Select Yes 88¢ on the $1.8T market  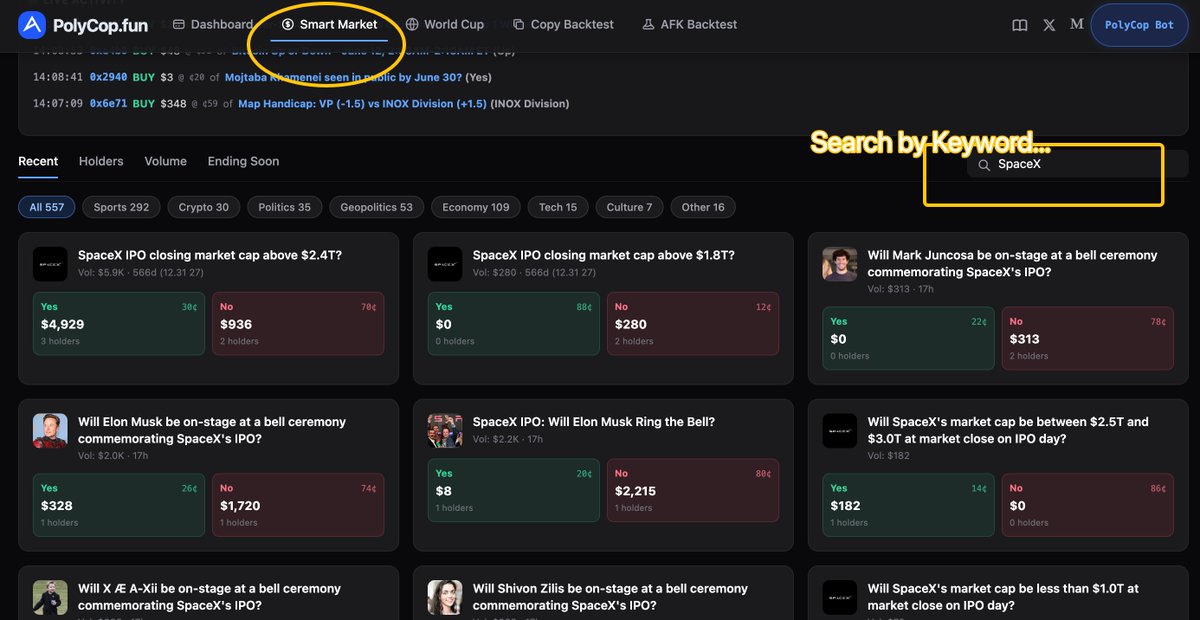514,324
